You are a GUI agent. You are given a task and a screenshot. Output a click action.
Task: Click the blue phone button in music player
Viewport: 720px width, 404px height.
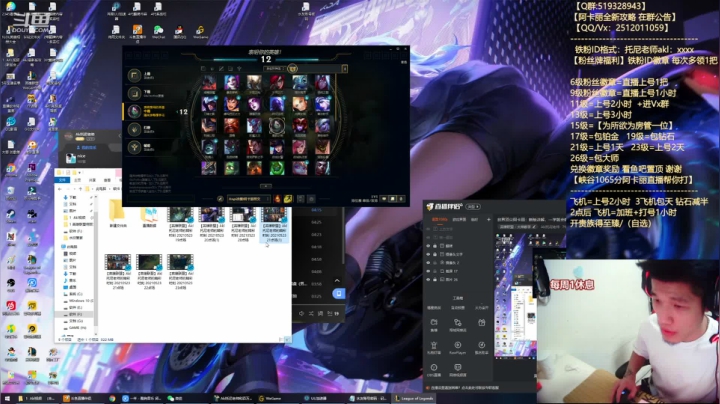coord(339,293)
